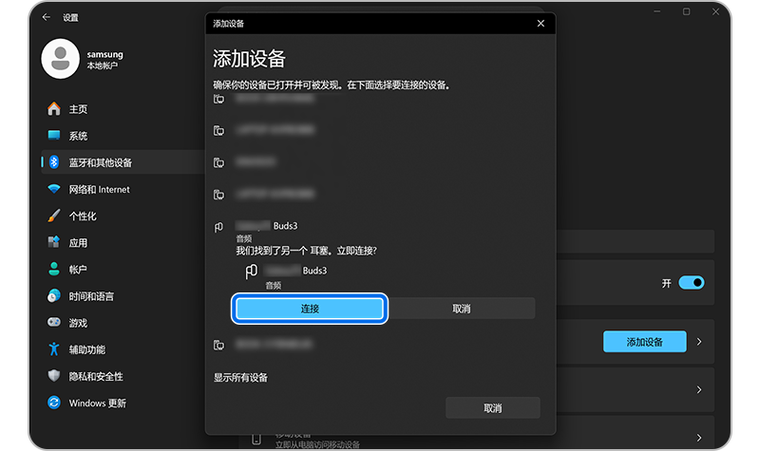This screenshot has height=451, width=760.
Task: Click 取消 at dialog bottom
Action: [492, 408]
